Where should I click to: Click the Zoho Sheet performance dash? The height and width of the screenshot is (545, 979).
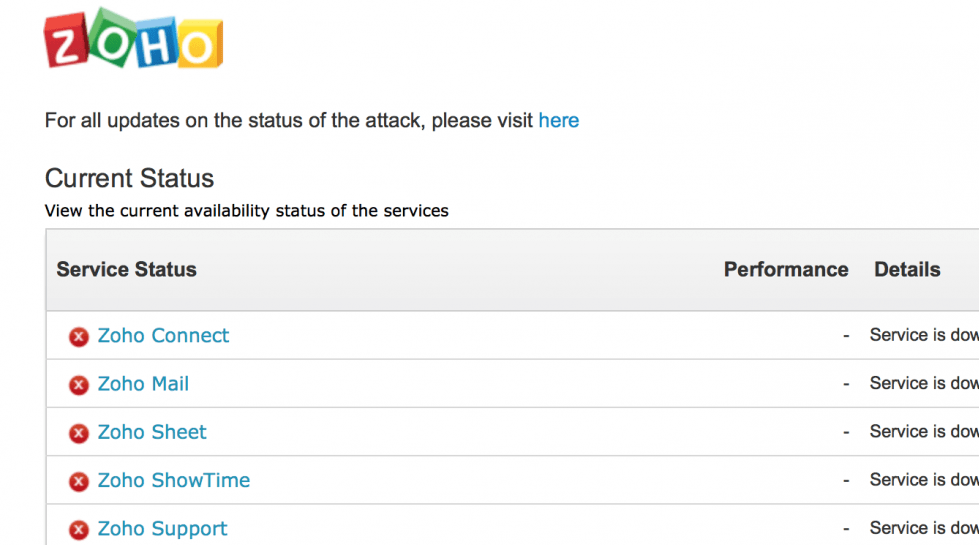(846, 432)
